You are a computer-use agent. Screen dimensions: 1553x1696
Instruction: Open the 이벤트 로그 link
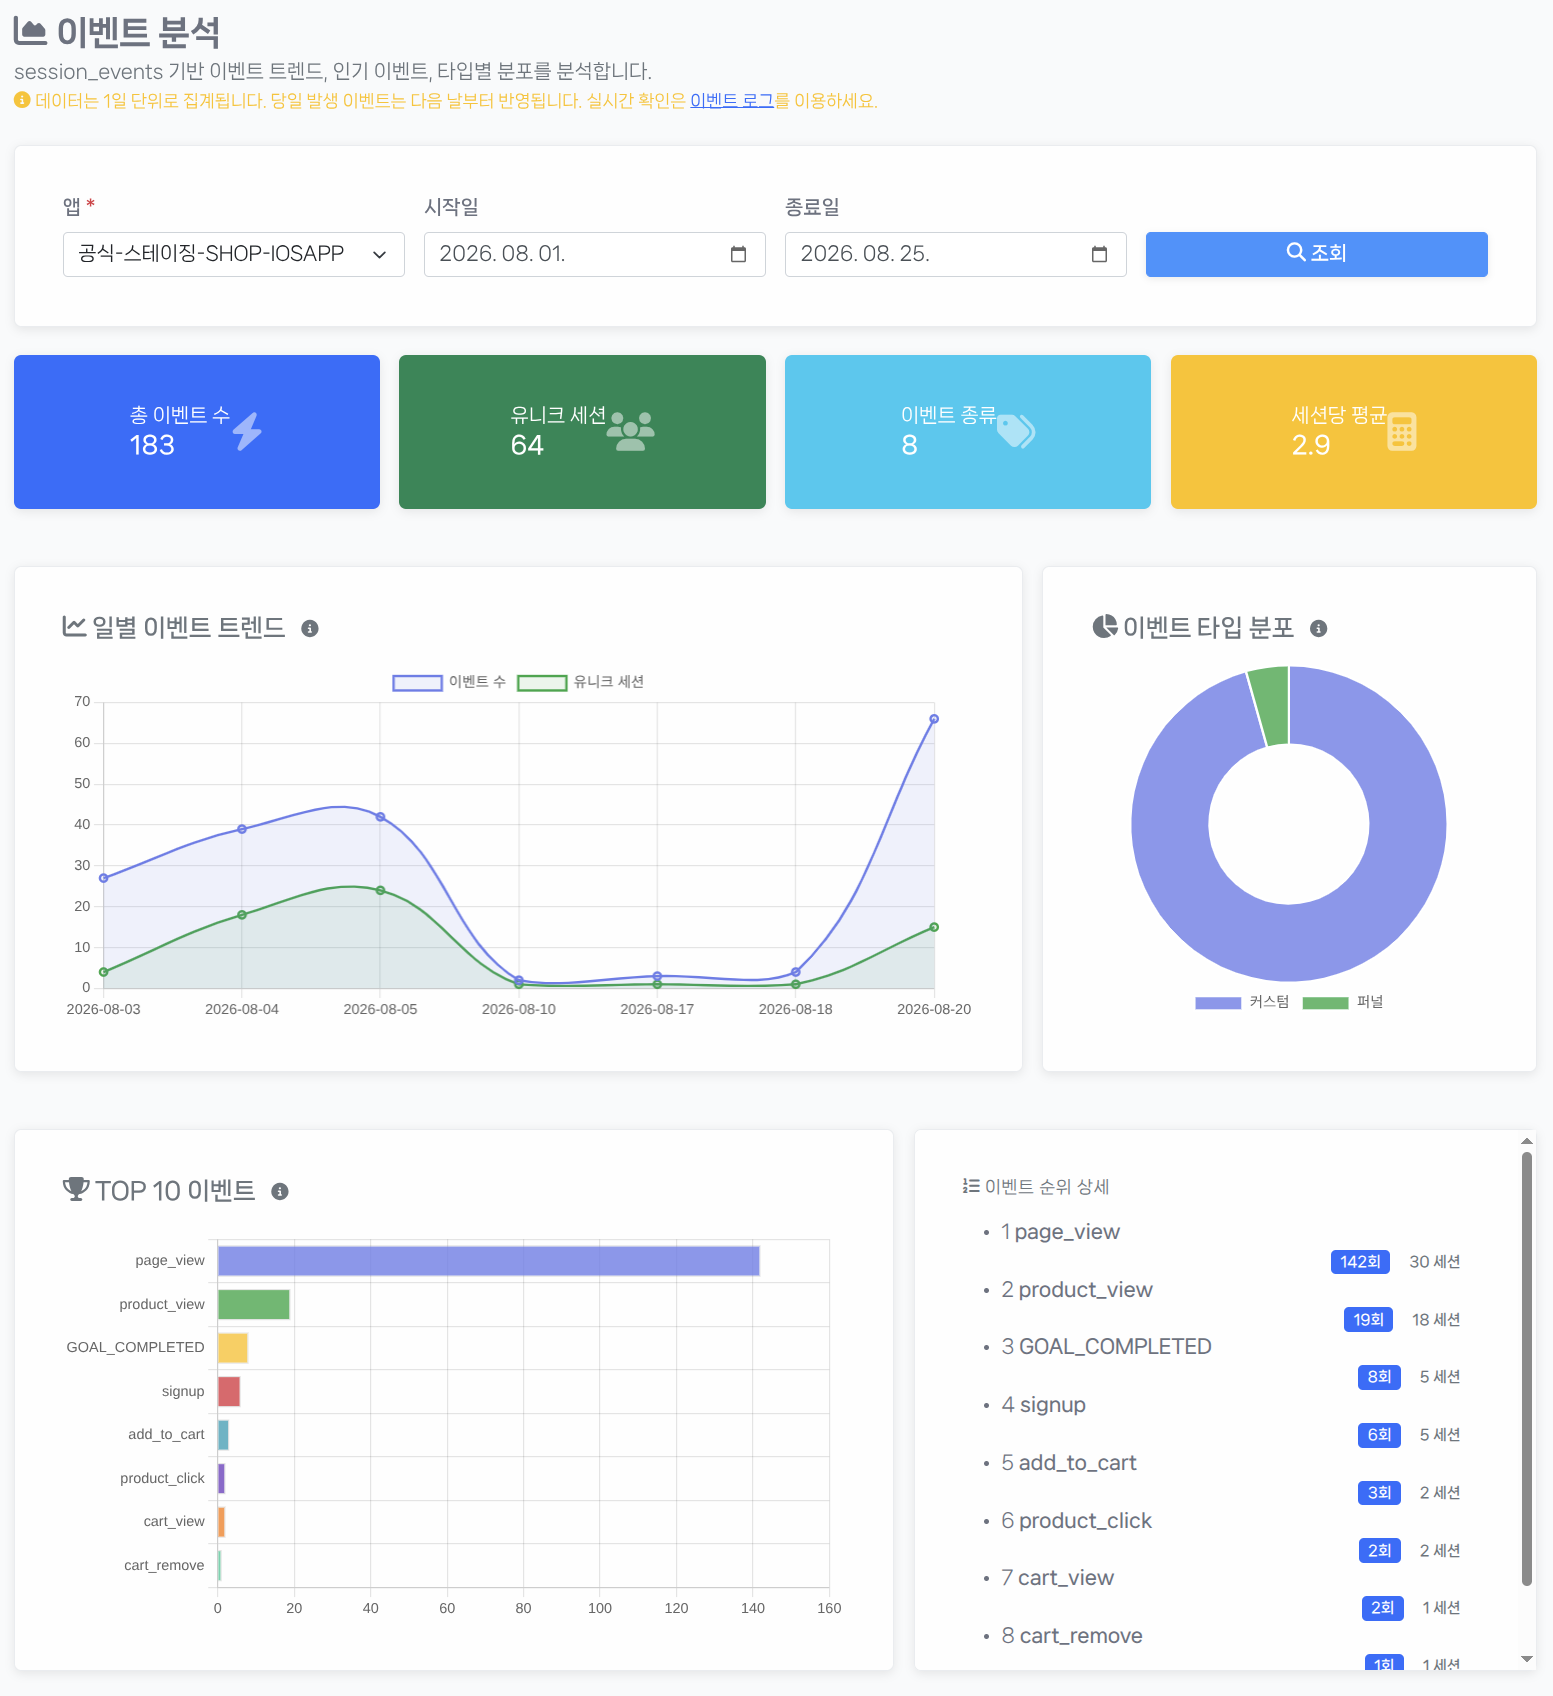click(x=732, y=100)
